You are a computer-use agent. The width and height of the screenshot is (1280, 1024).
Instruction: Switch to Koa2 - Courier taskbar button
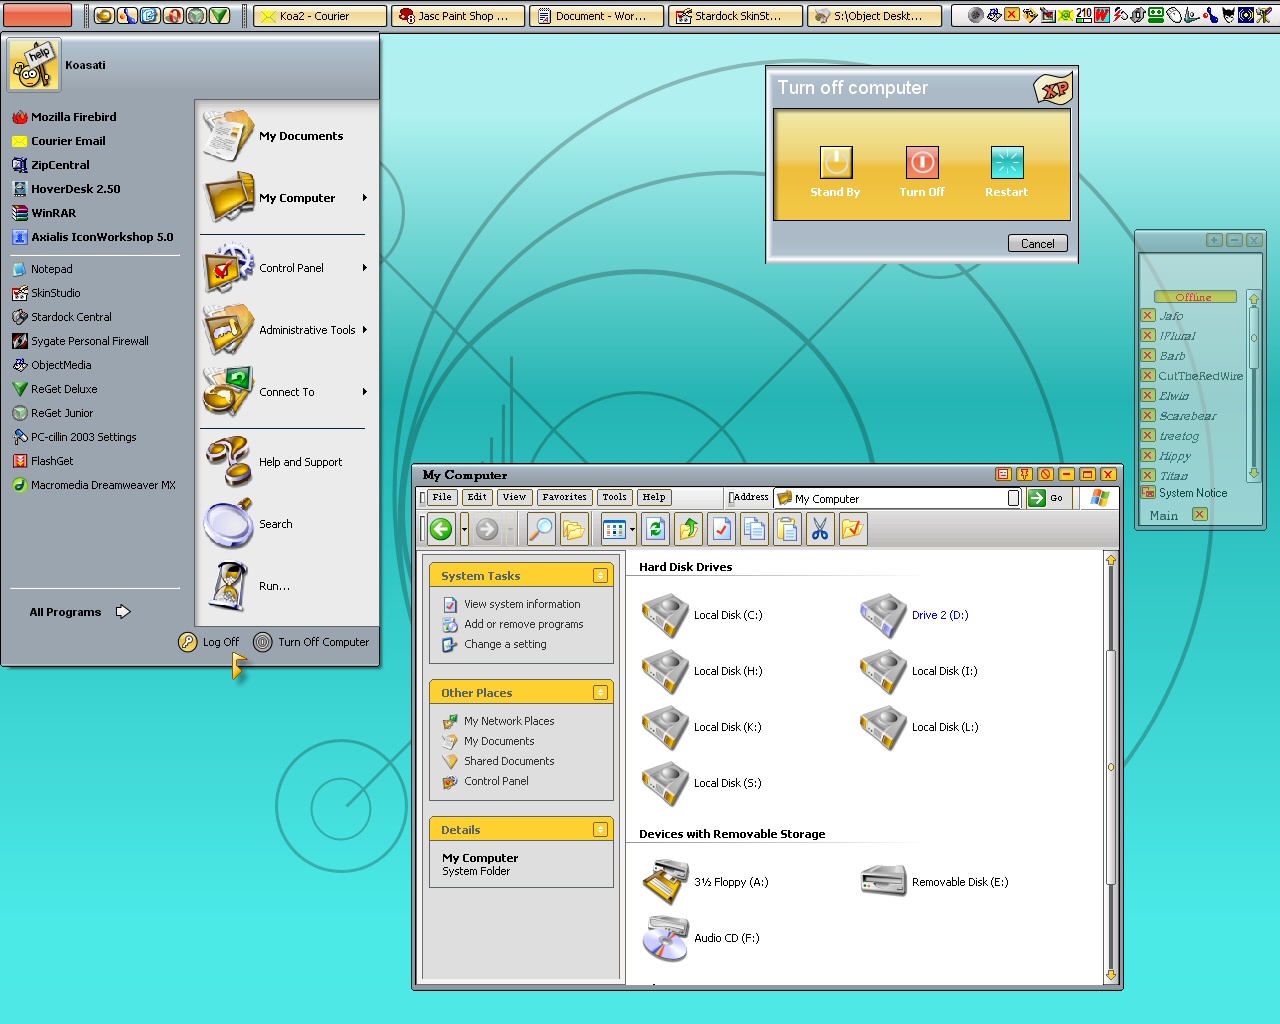pyautogui.click(x=320, y=16)
